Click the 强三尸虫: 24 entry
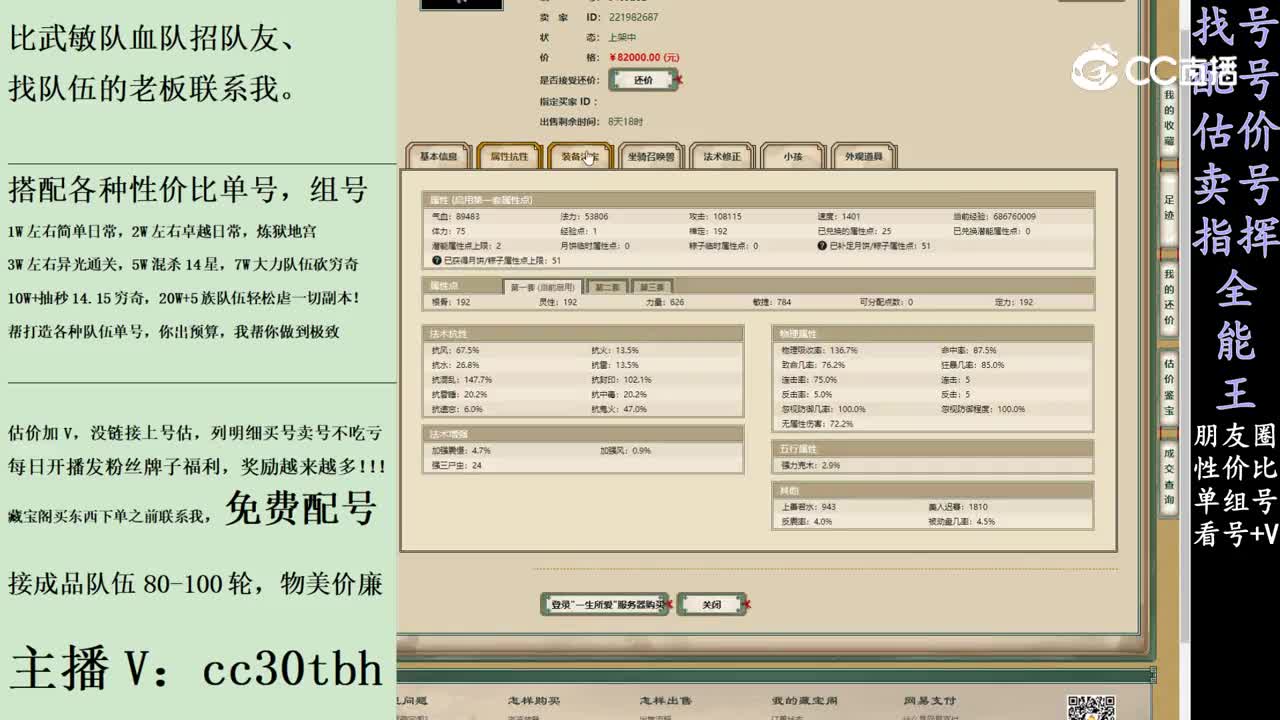Screen dimensions: 1280x720 (456, 465)
